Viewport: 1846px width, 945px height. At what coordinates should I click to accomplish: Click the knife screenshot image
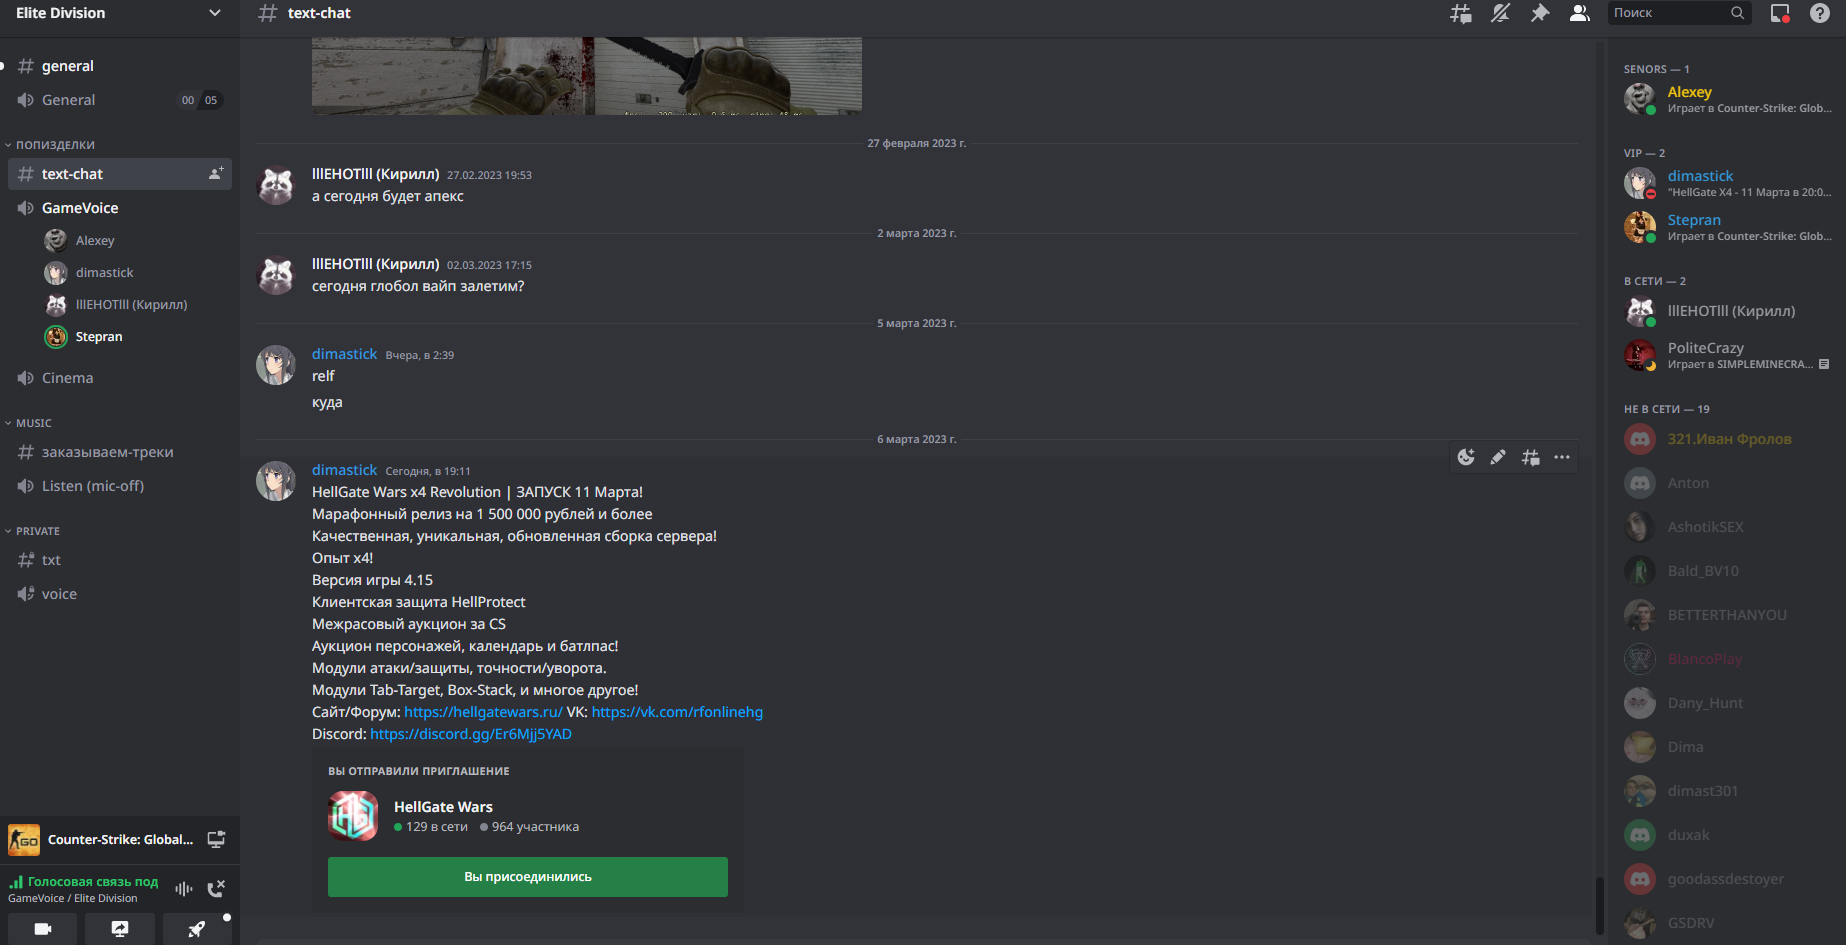click(x=587, y=76)
